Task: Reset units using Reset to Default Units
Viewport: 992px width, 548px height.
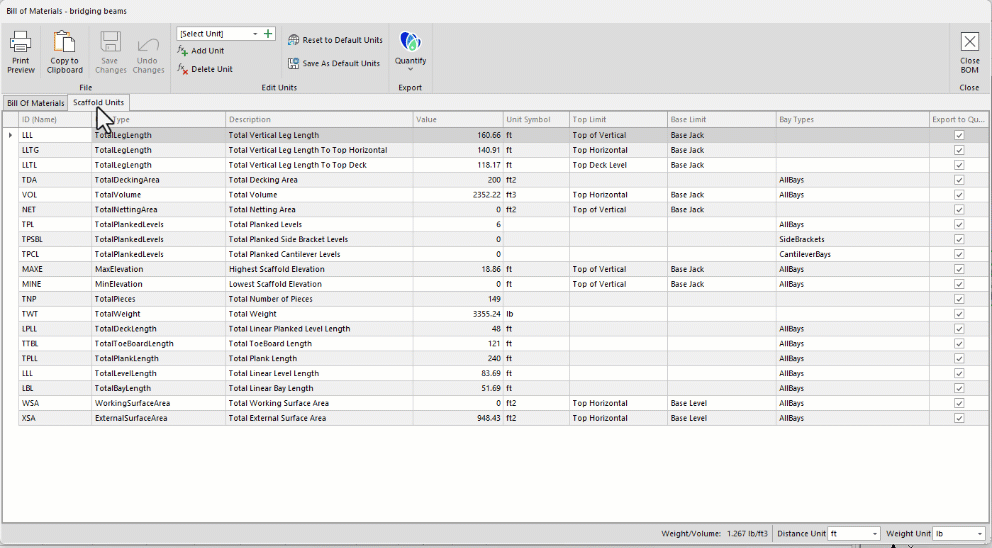Action: click(x=335, y=40)
